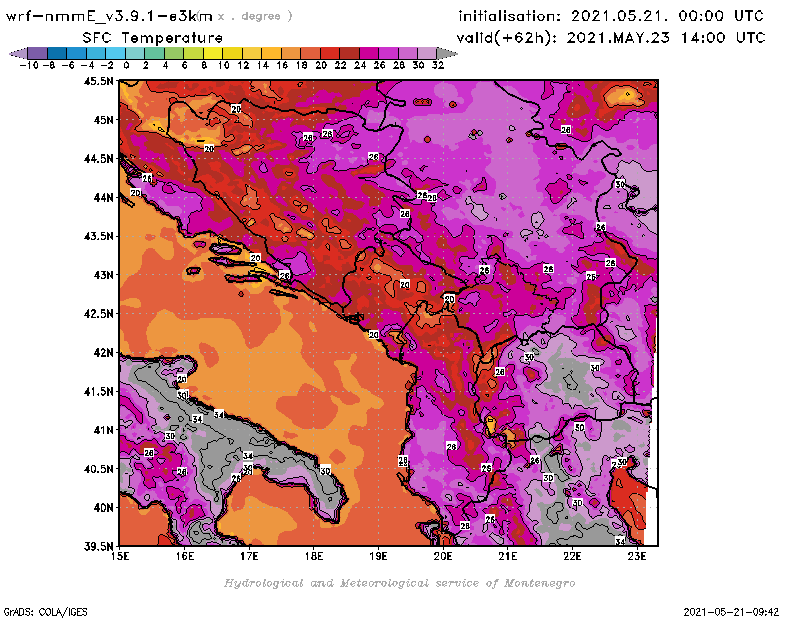Click the 15E longitude axis label

120,556
